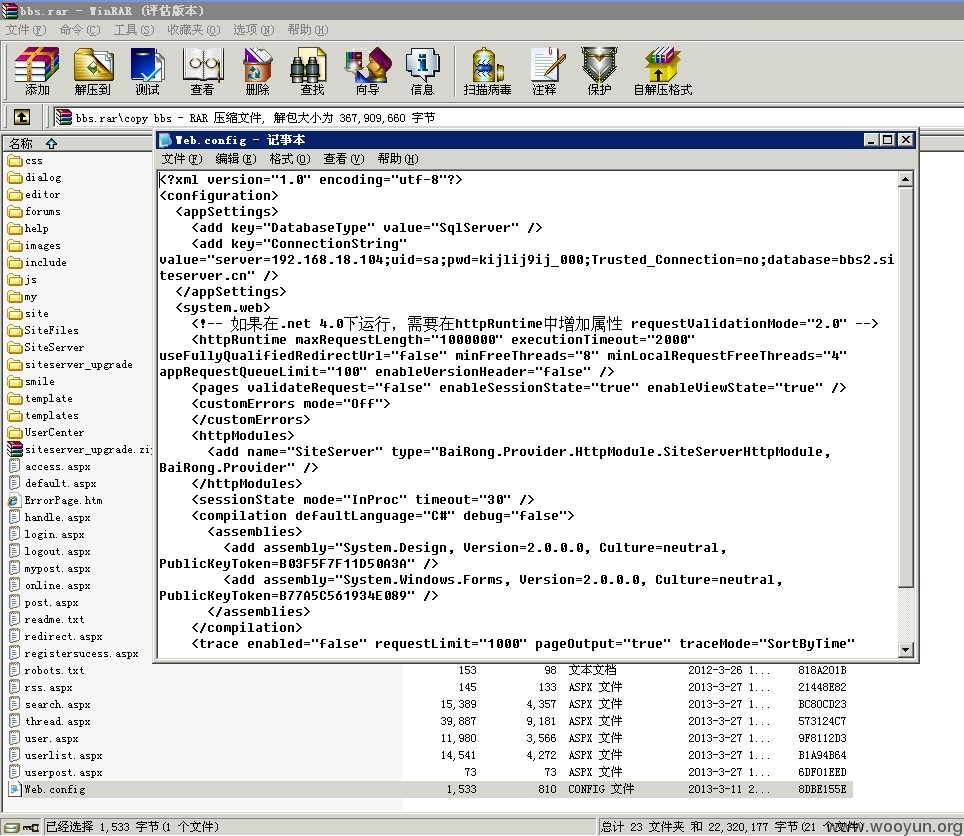
Task: Click the UserCenter folder icon
Action: tap(15, 433)
